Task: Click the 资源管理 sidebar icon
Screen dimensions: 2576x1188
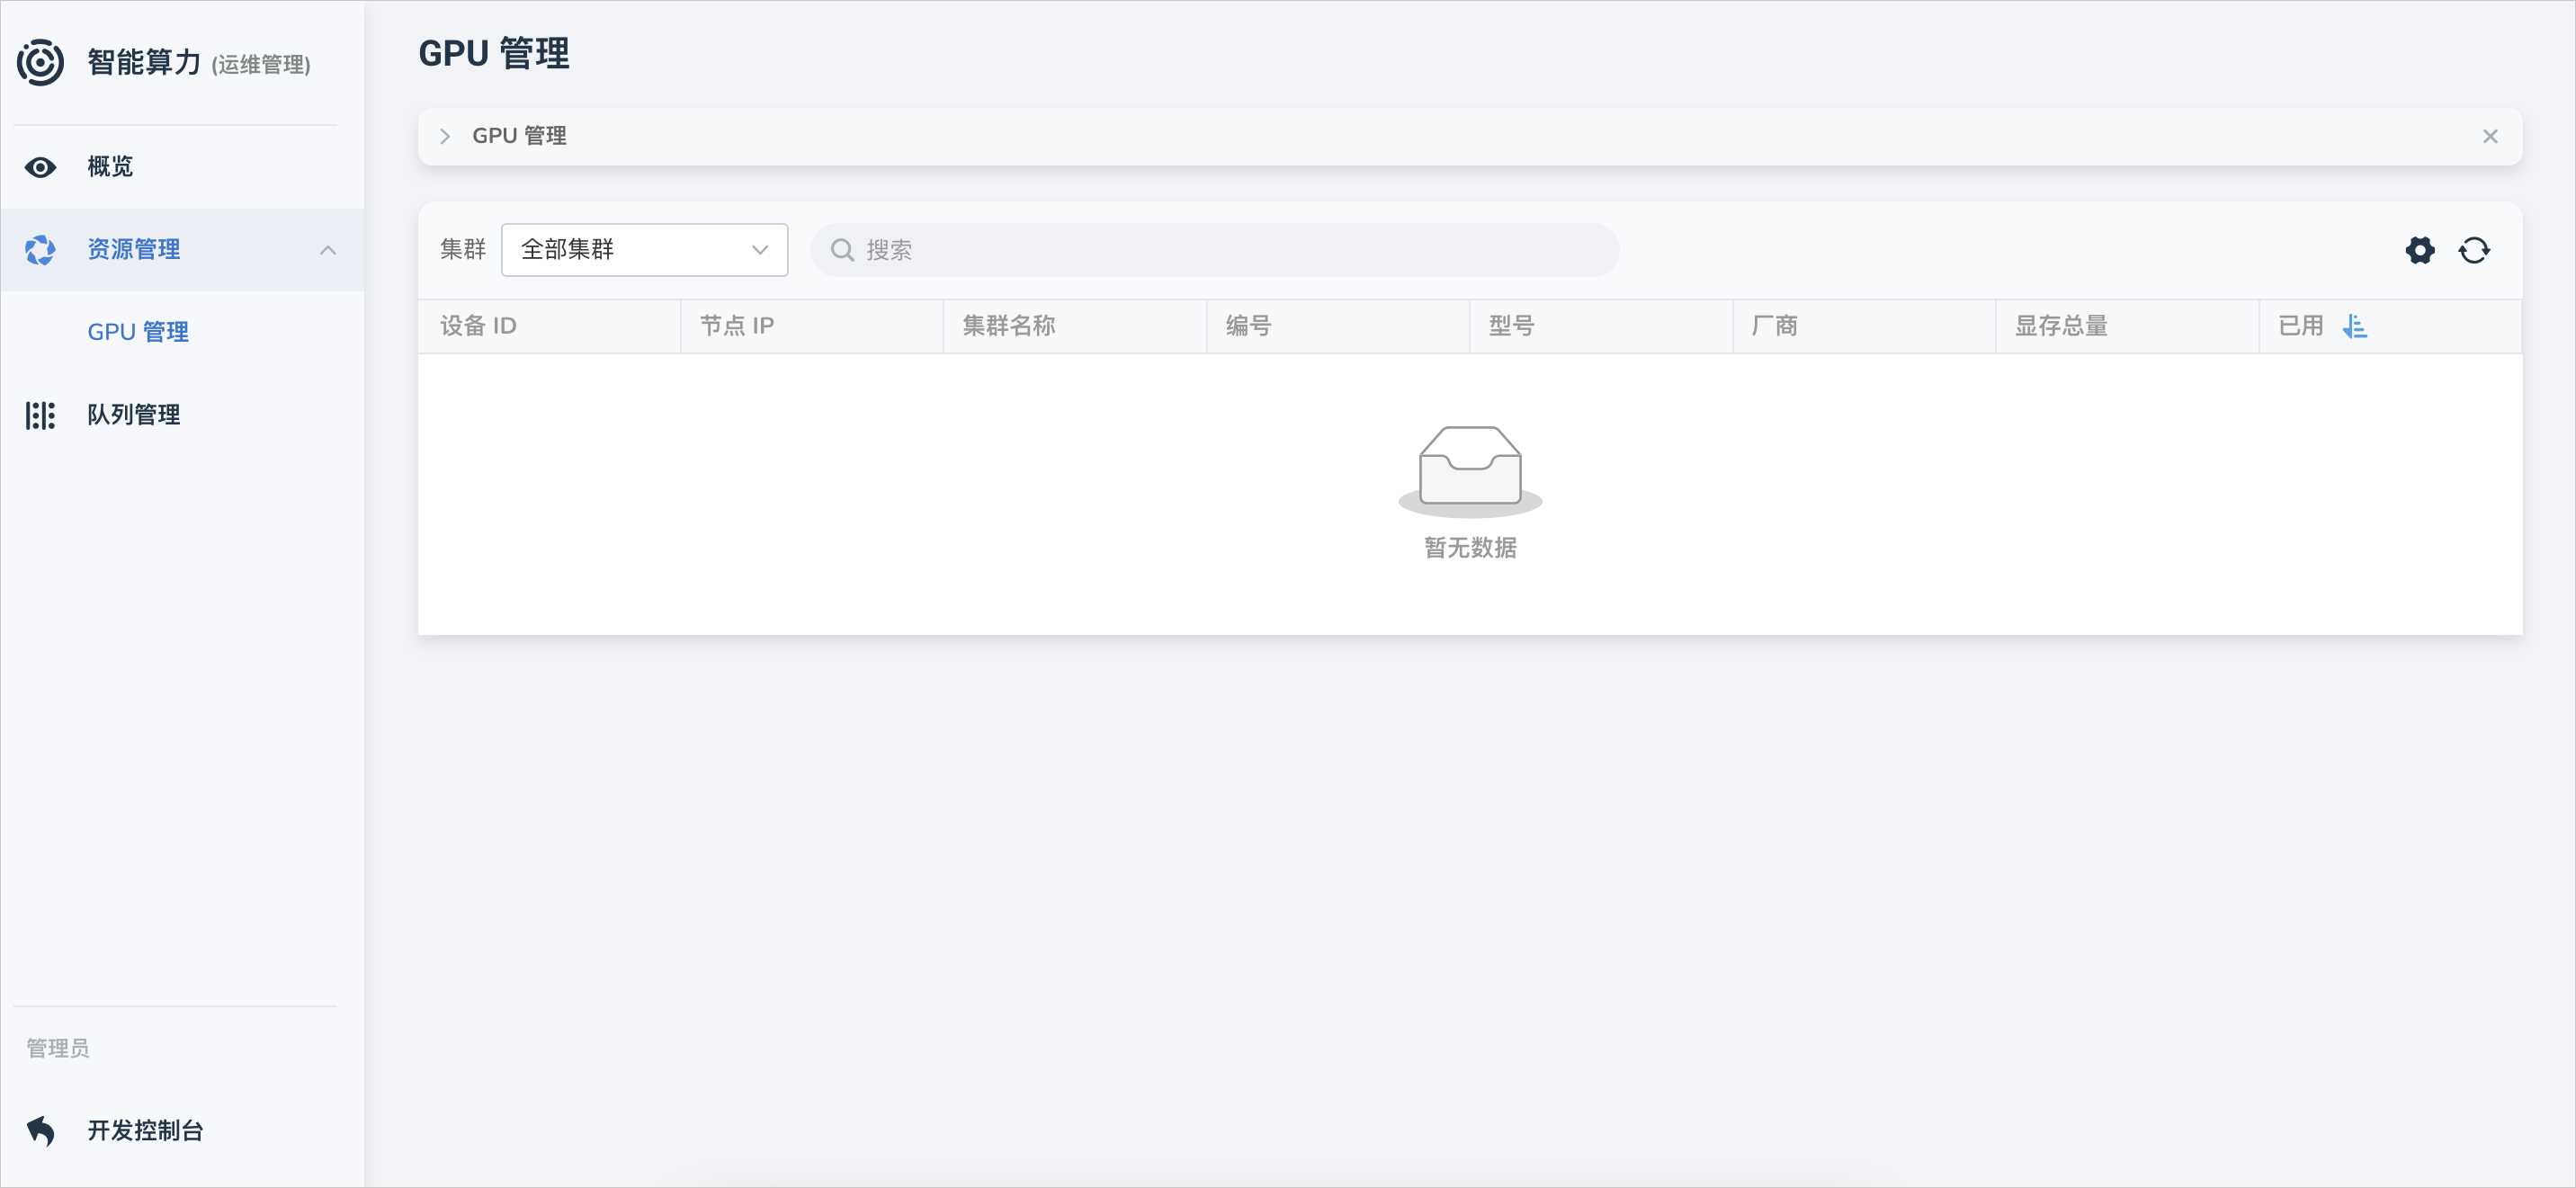Action: click(40, 250)
